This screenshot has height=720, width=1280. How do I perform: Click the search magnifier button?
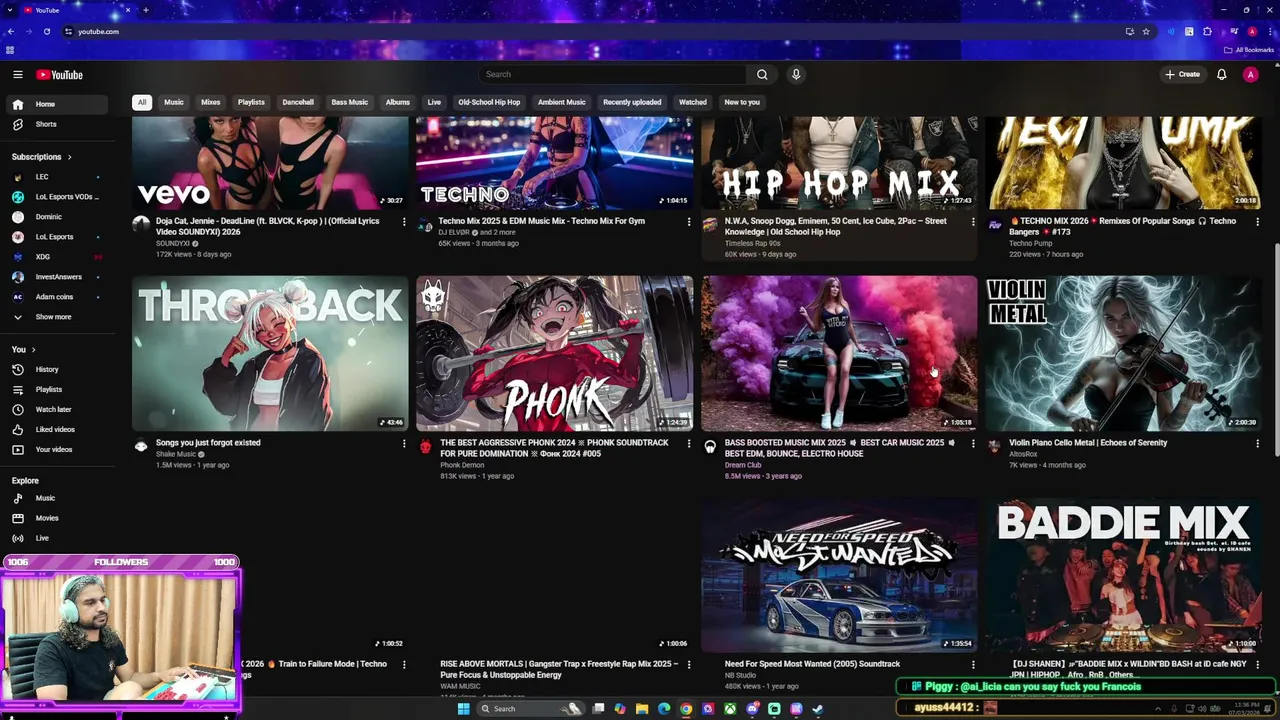click(x=762, y=74)
